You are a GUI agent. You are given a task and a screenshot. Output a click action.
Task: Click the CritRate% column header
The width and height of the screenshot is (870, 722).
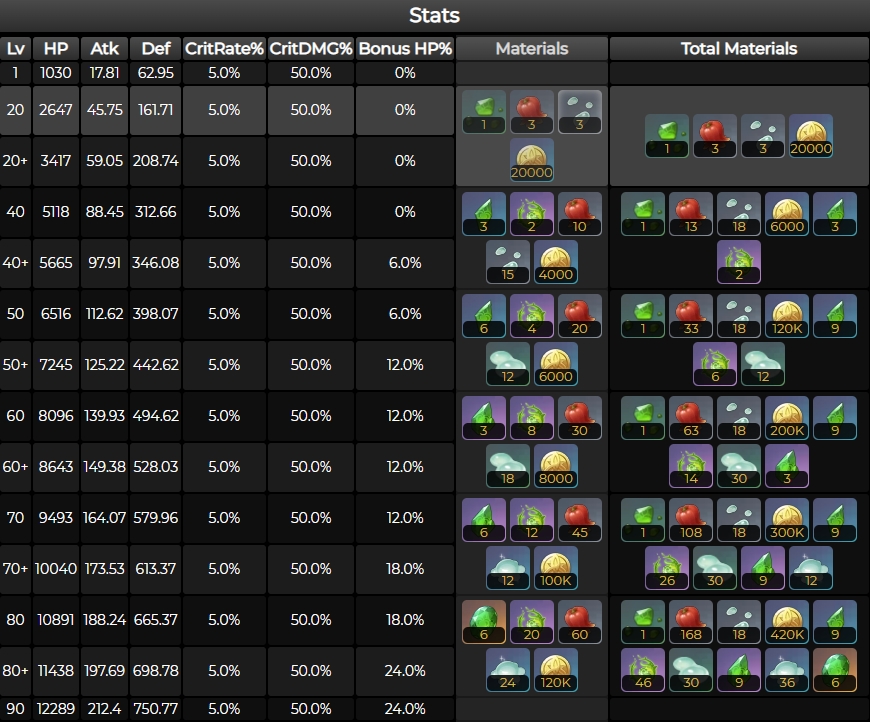pos(224,48)
